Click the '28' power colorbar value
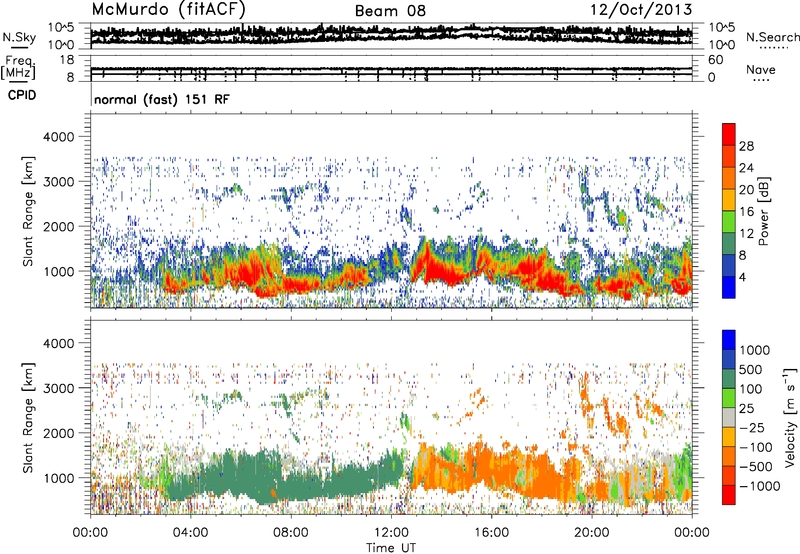The height and width of the screenshot is (554, 800). 746,146
